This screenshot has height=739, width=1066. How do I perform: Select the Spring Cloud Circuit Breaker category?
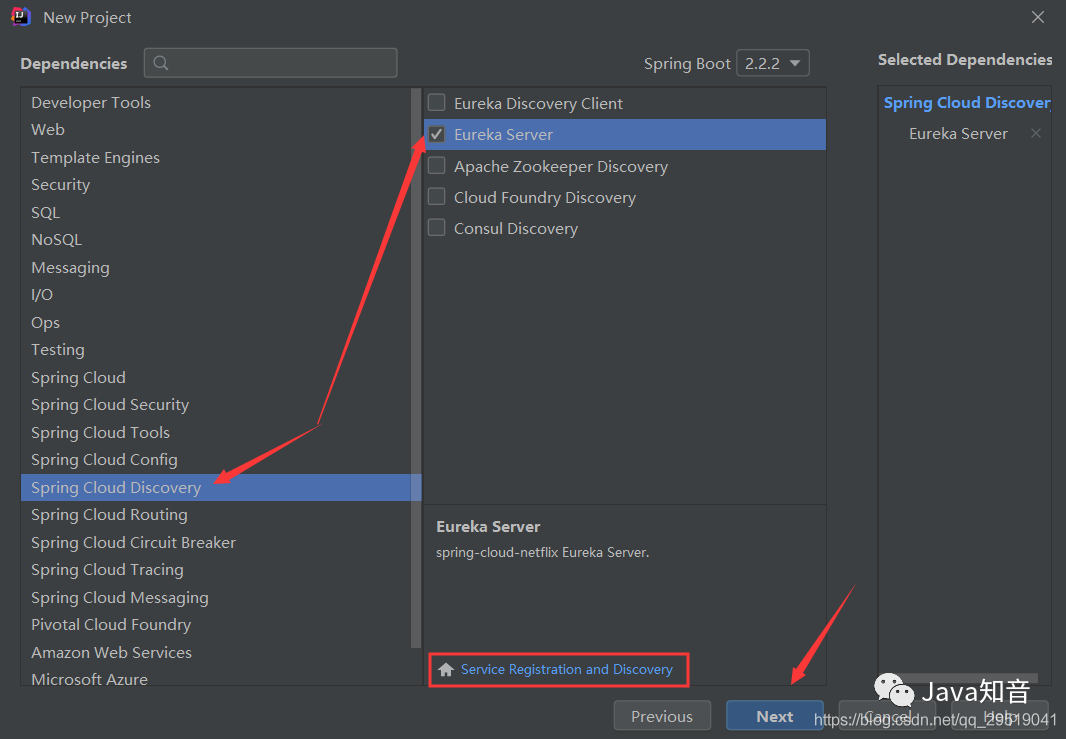[x=216, y=543]
